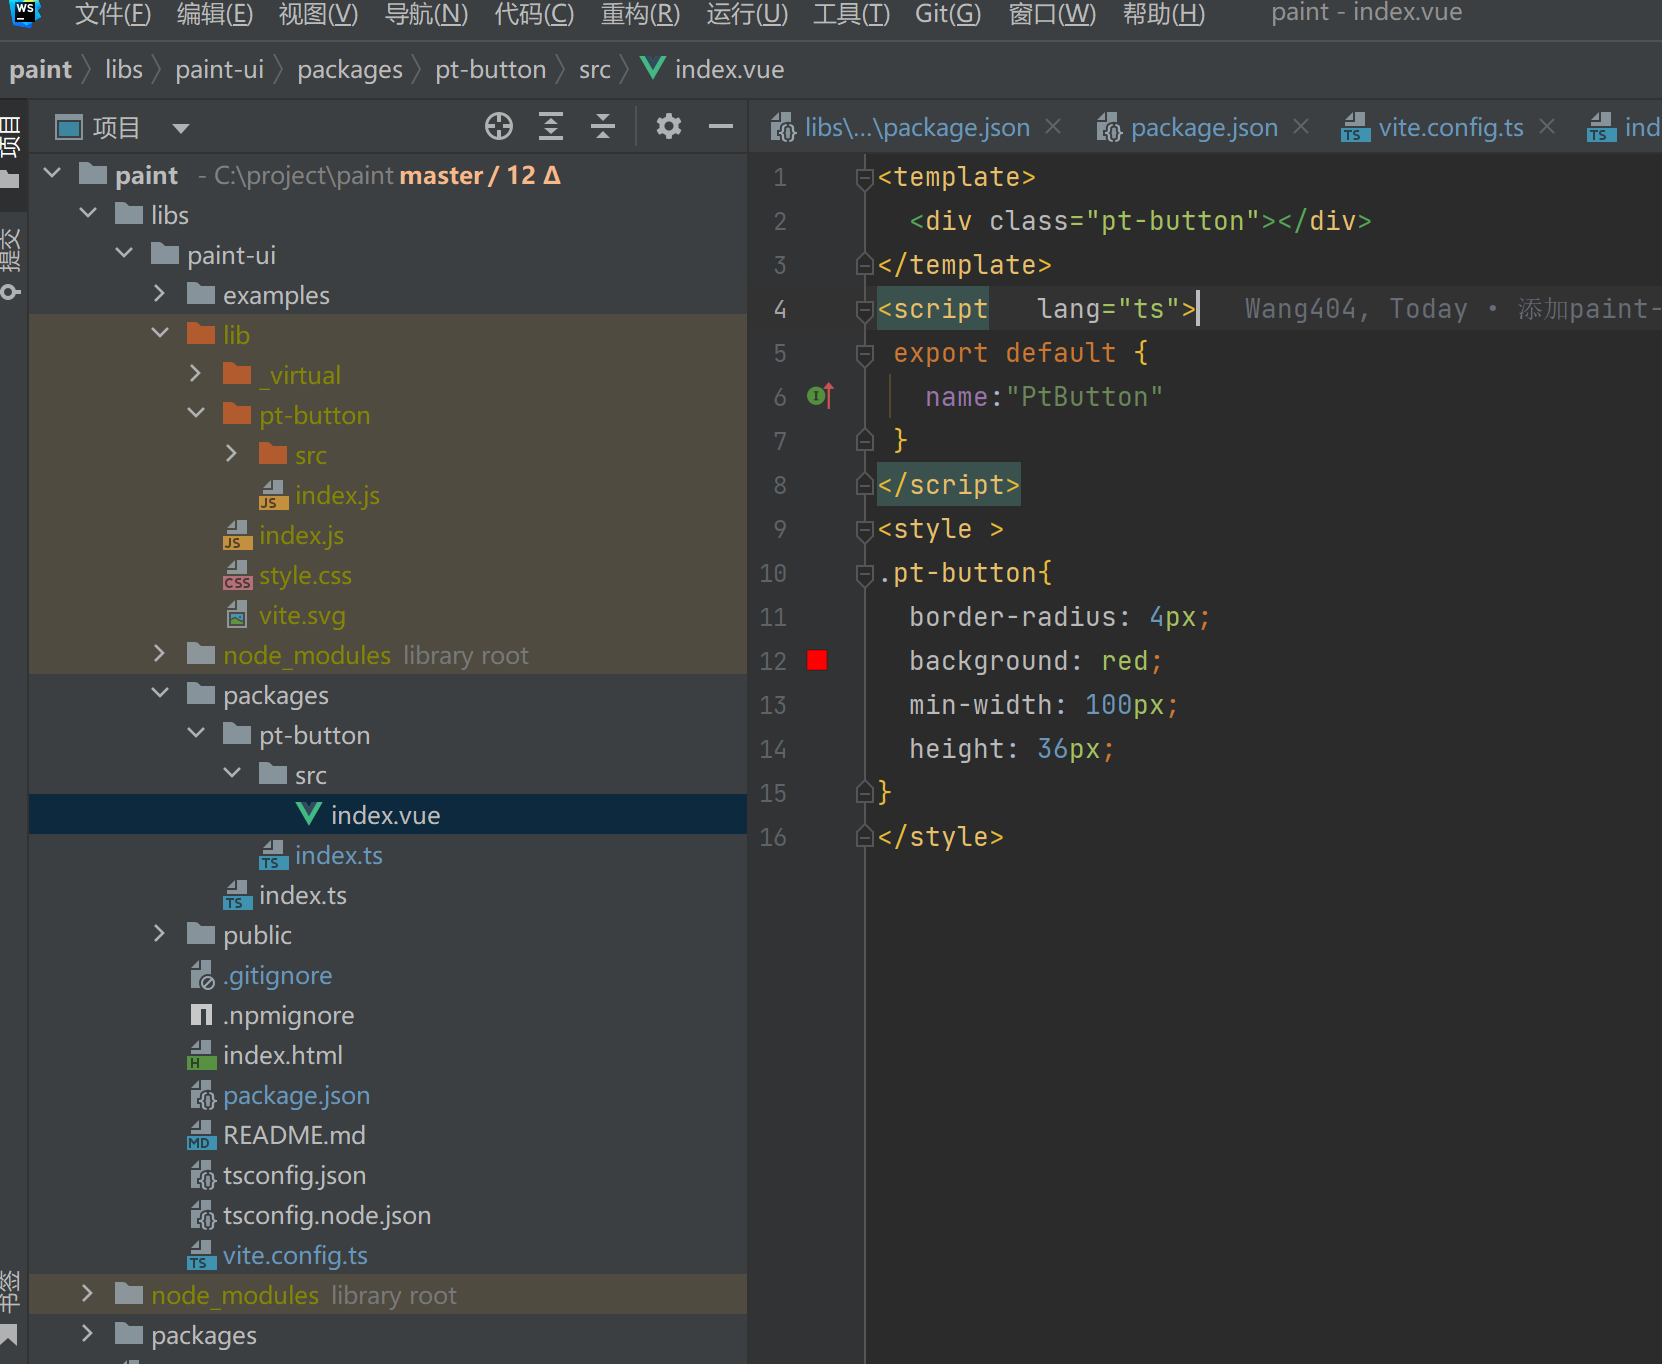
Task: Collapse the orange pt-button folder under lib
Action: (197, 414)
